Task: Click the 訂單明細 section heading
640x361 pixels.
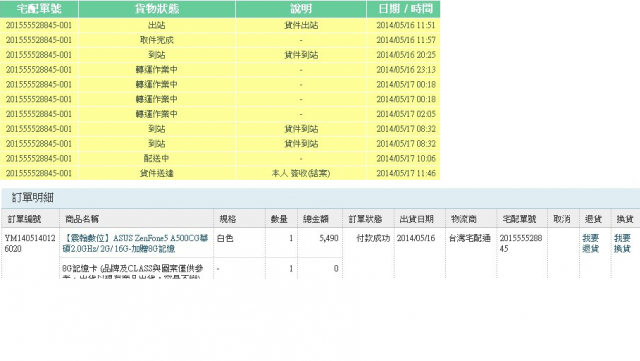Action: pos(33,198)
